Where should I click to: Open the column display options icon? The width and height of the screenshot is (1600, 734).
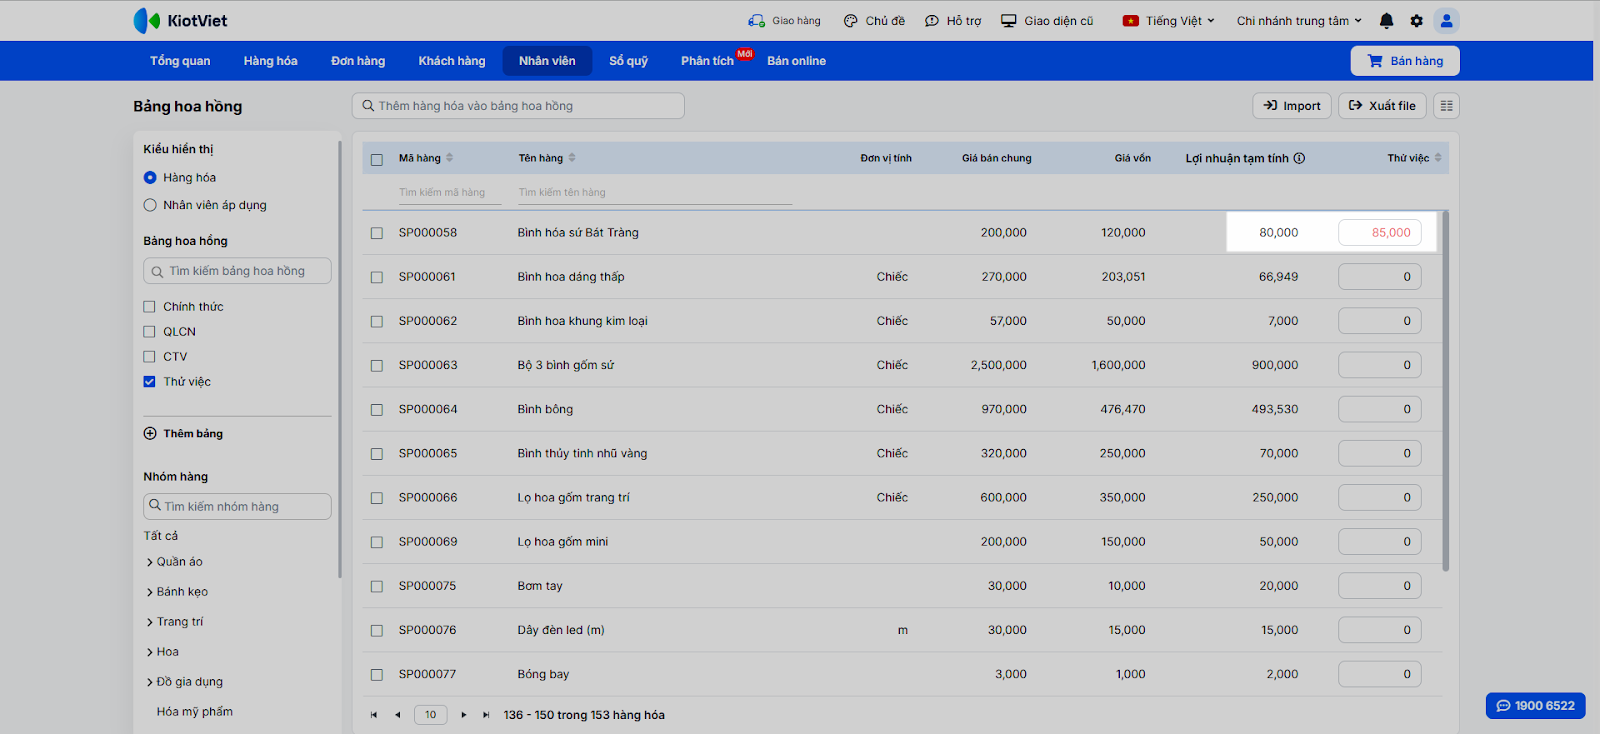1446,106
